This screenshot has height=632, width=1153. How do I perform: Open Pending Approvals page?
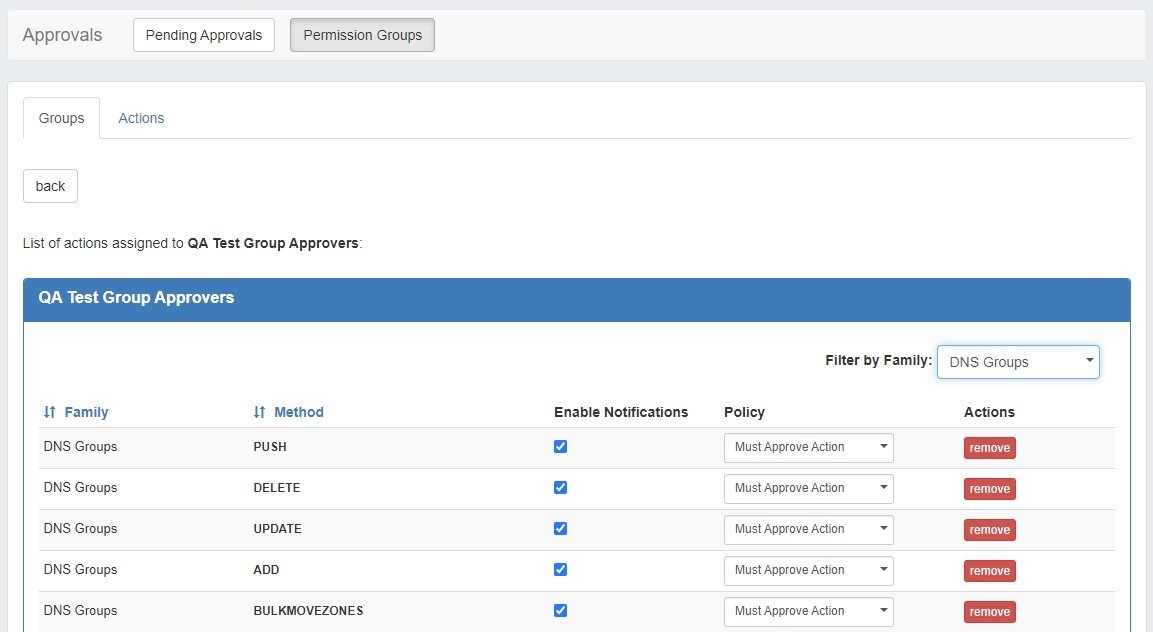(x=203, y=35)
